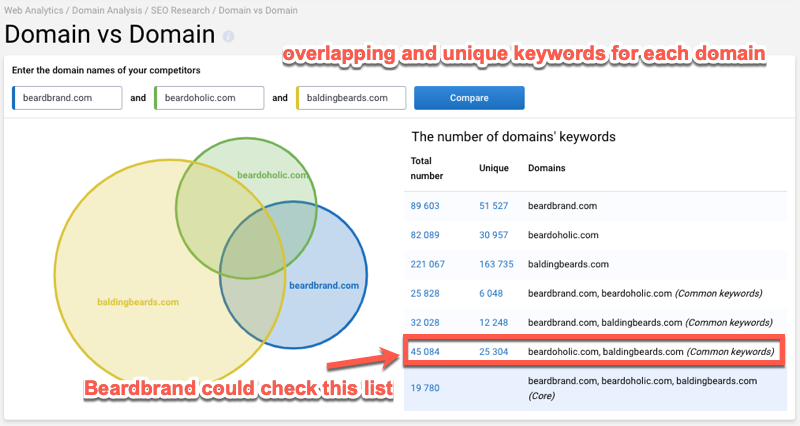This screenshot has height=426, width=800.
Task: Open SEO Research breadcrumb link
Action: [180, 10]
